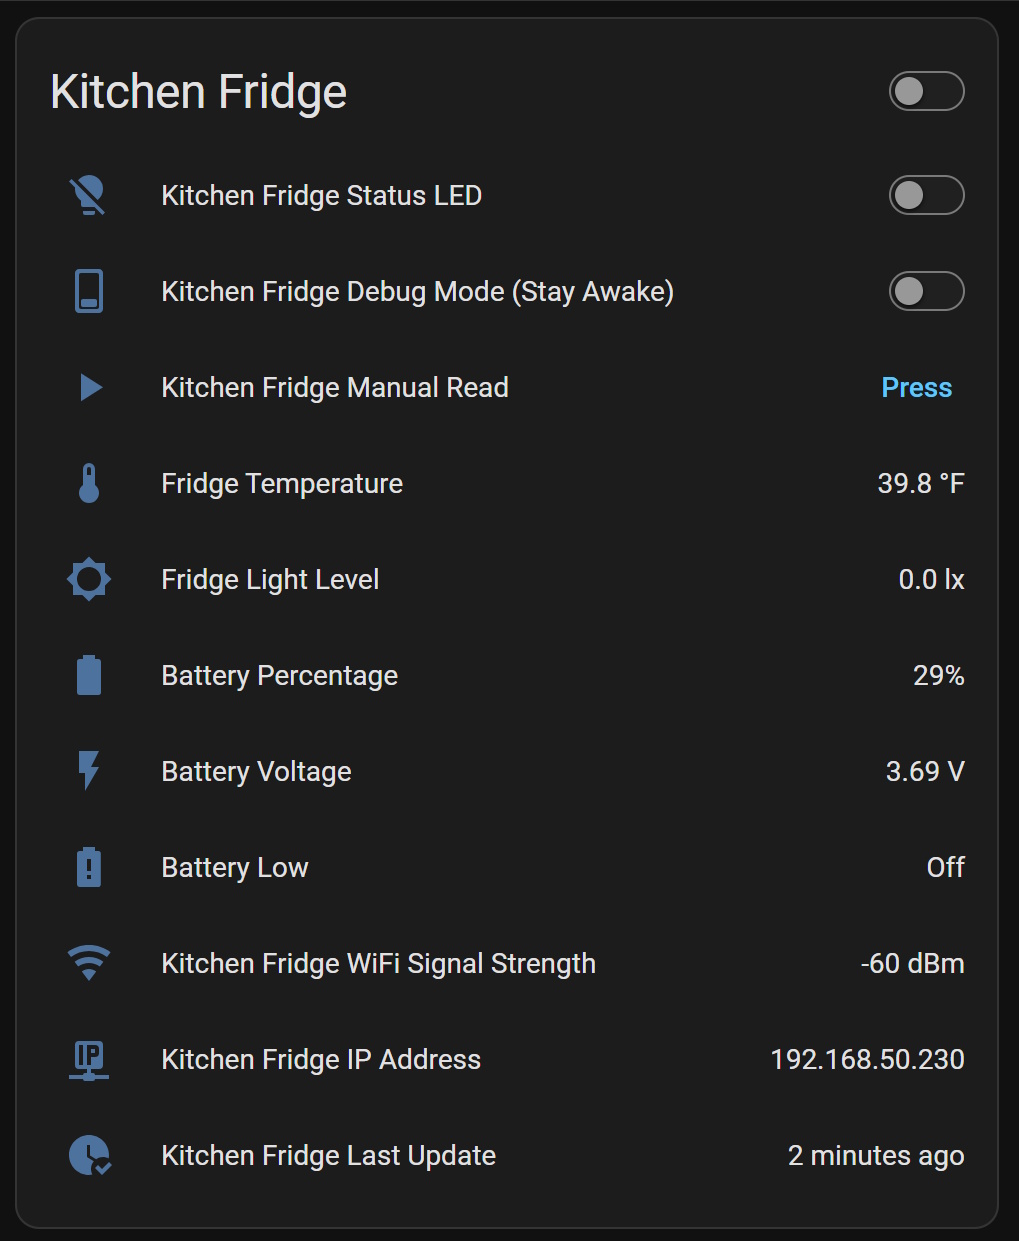Toggle the Kitchen Fridge header switch

tap(927, 91)
